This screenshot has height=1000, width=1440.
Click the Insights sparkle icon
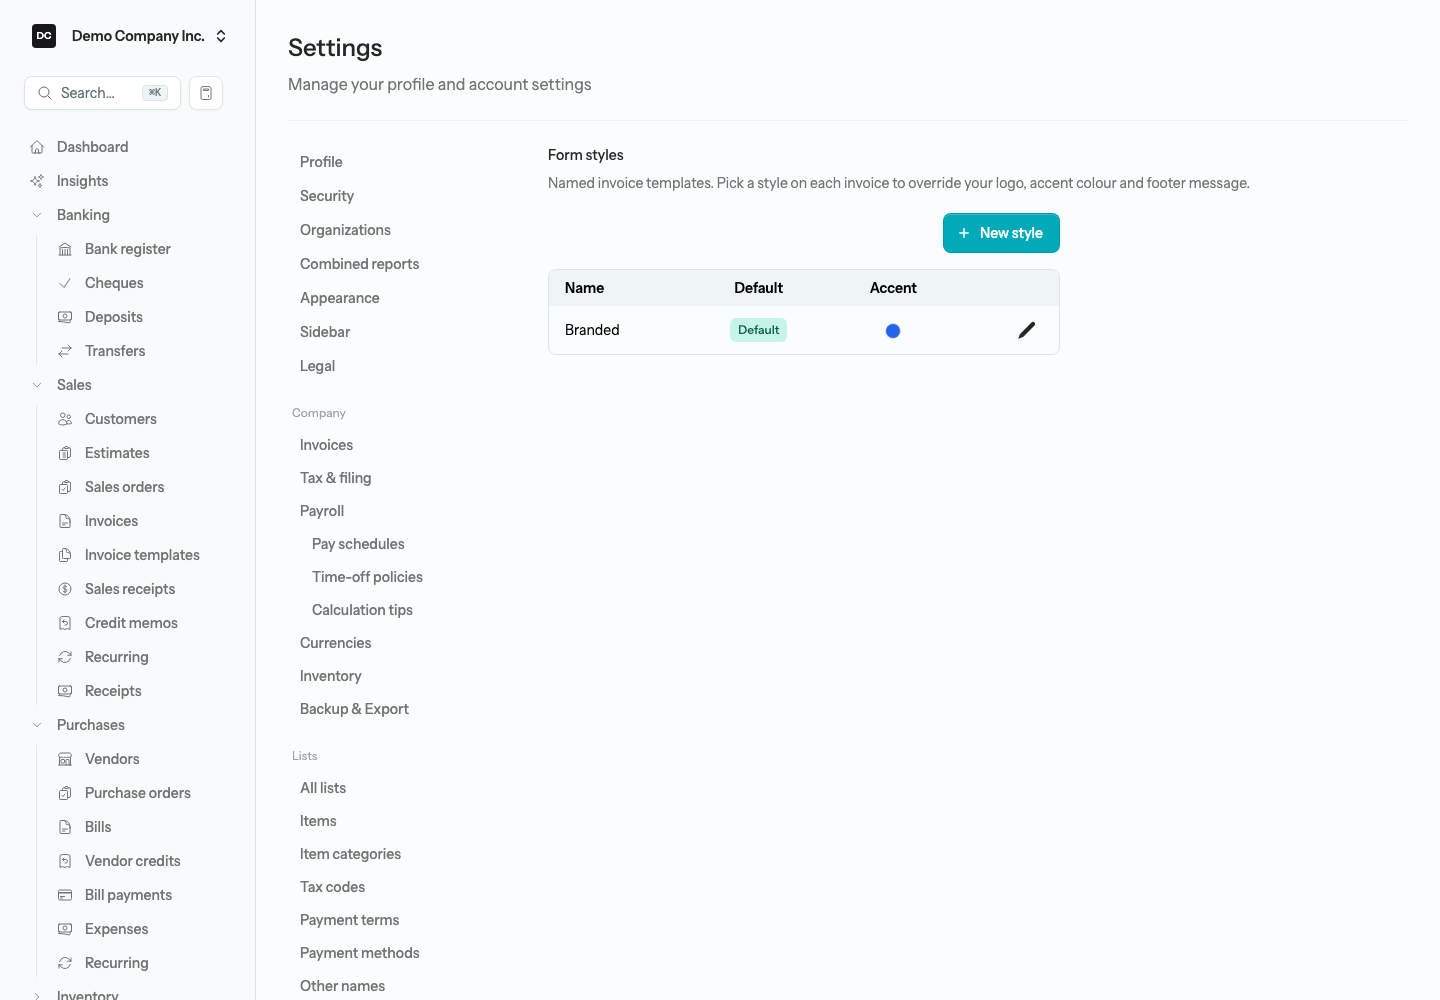[37, 181]
